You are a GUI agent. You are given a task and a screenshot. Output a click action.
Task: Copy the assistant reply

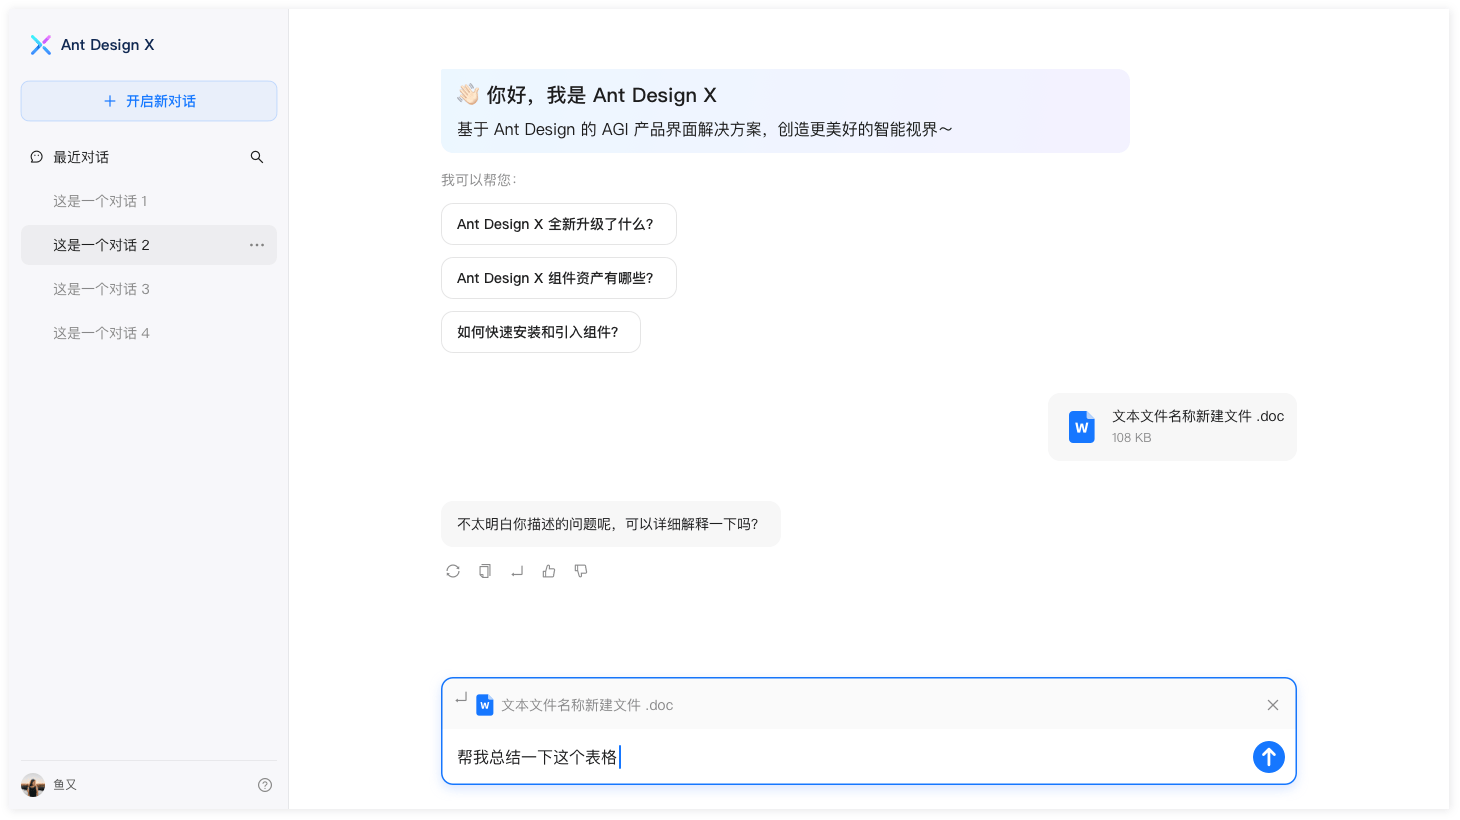pyautogui.click(x=485, y=571)
